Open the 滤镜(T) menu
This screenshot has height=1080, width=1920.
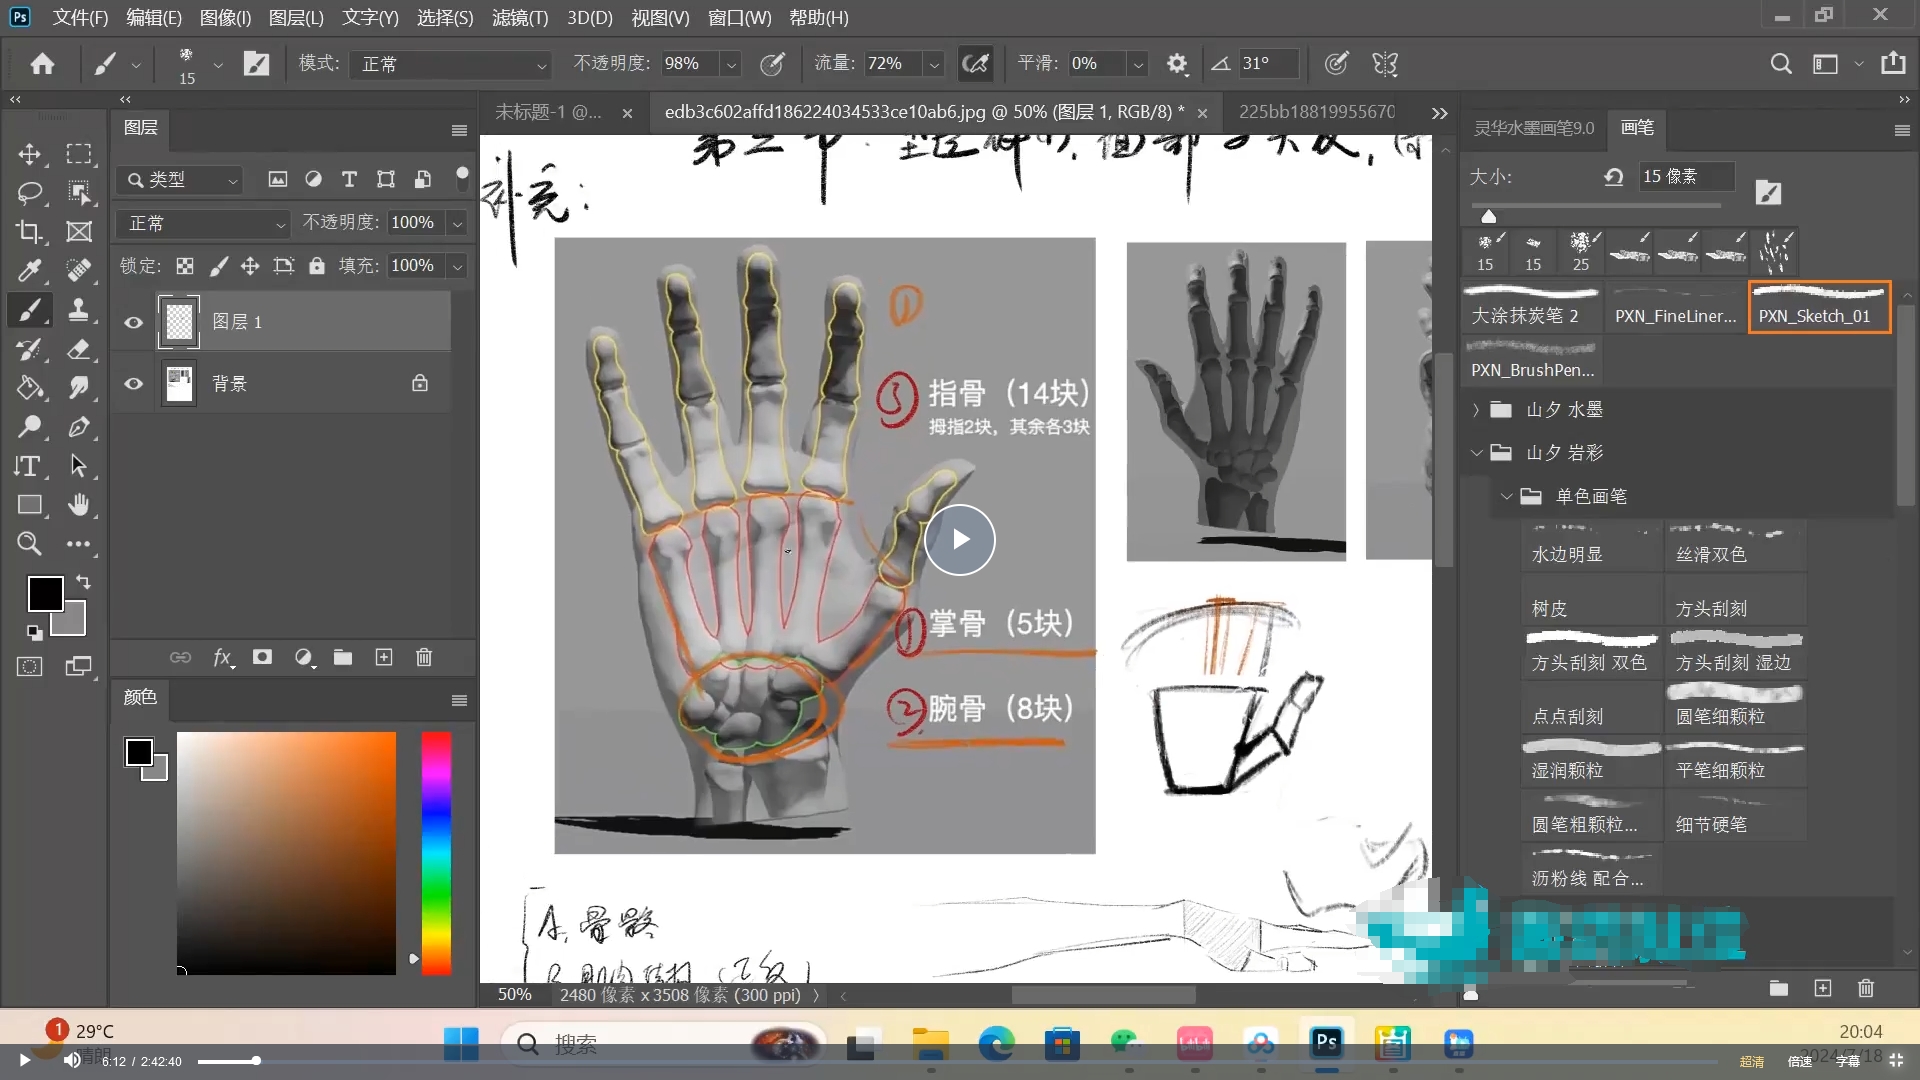coord(520,18)
